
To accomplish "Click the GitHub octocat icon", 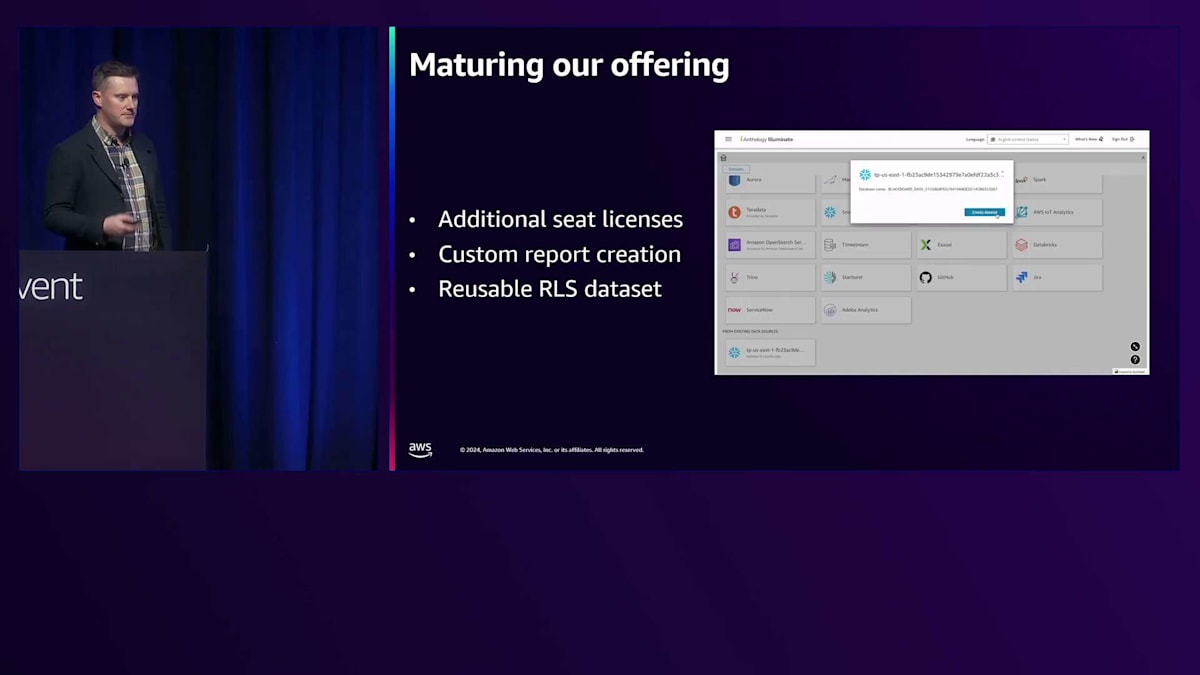I will coord(925,278).
